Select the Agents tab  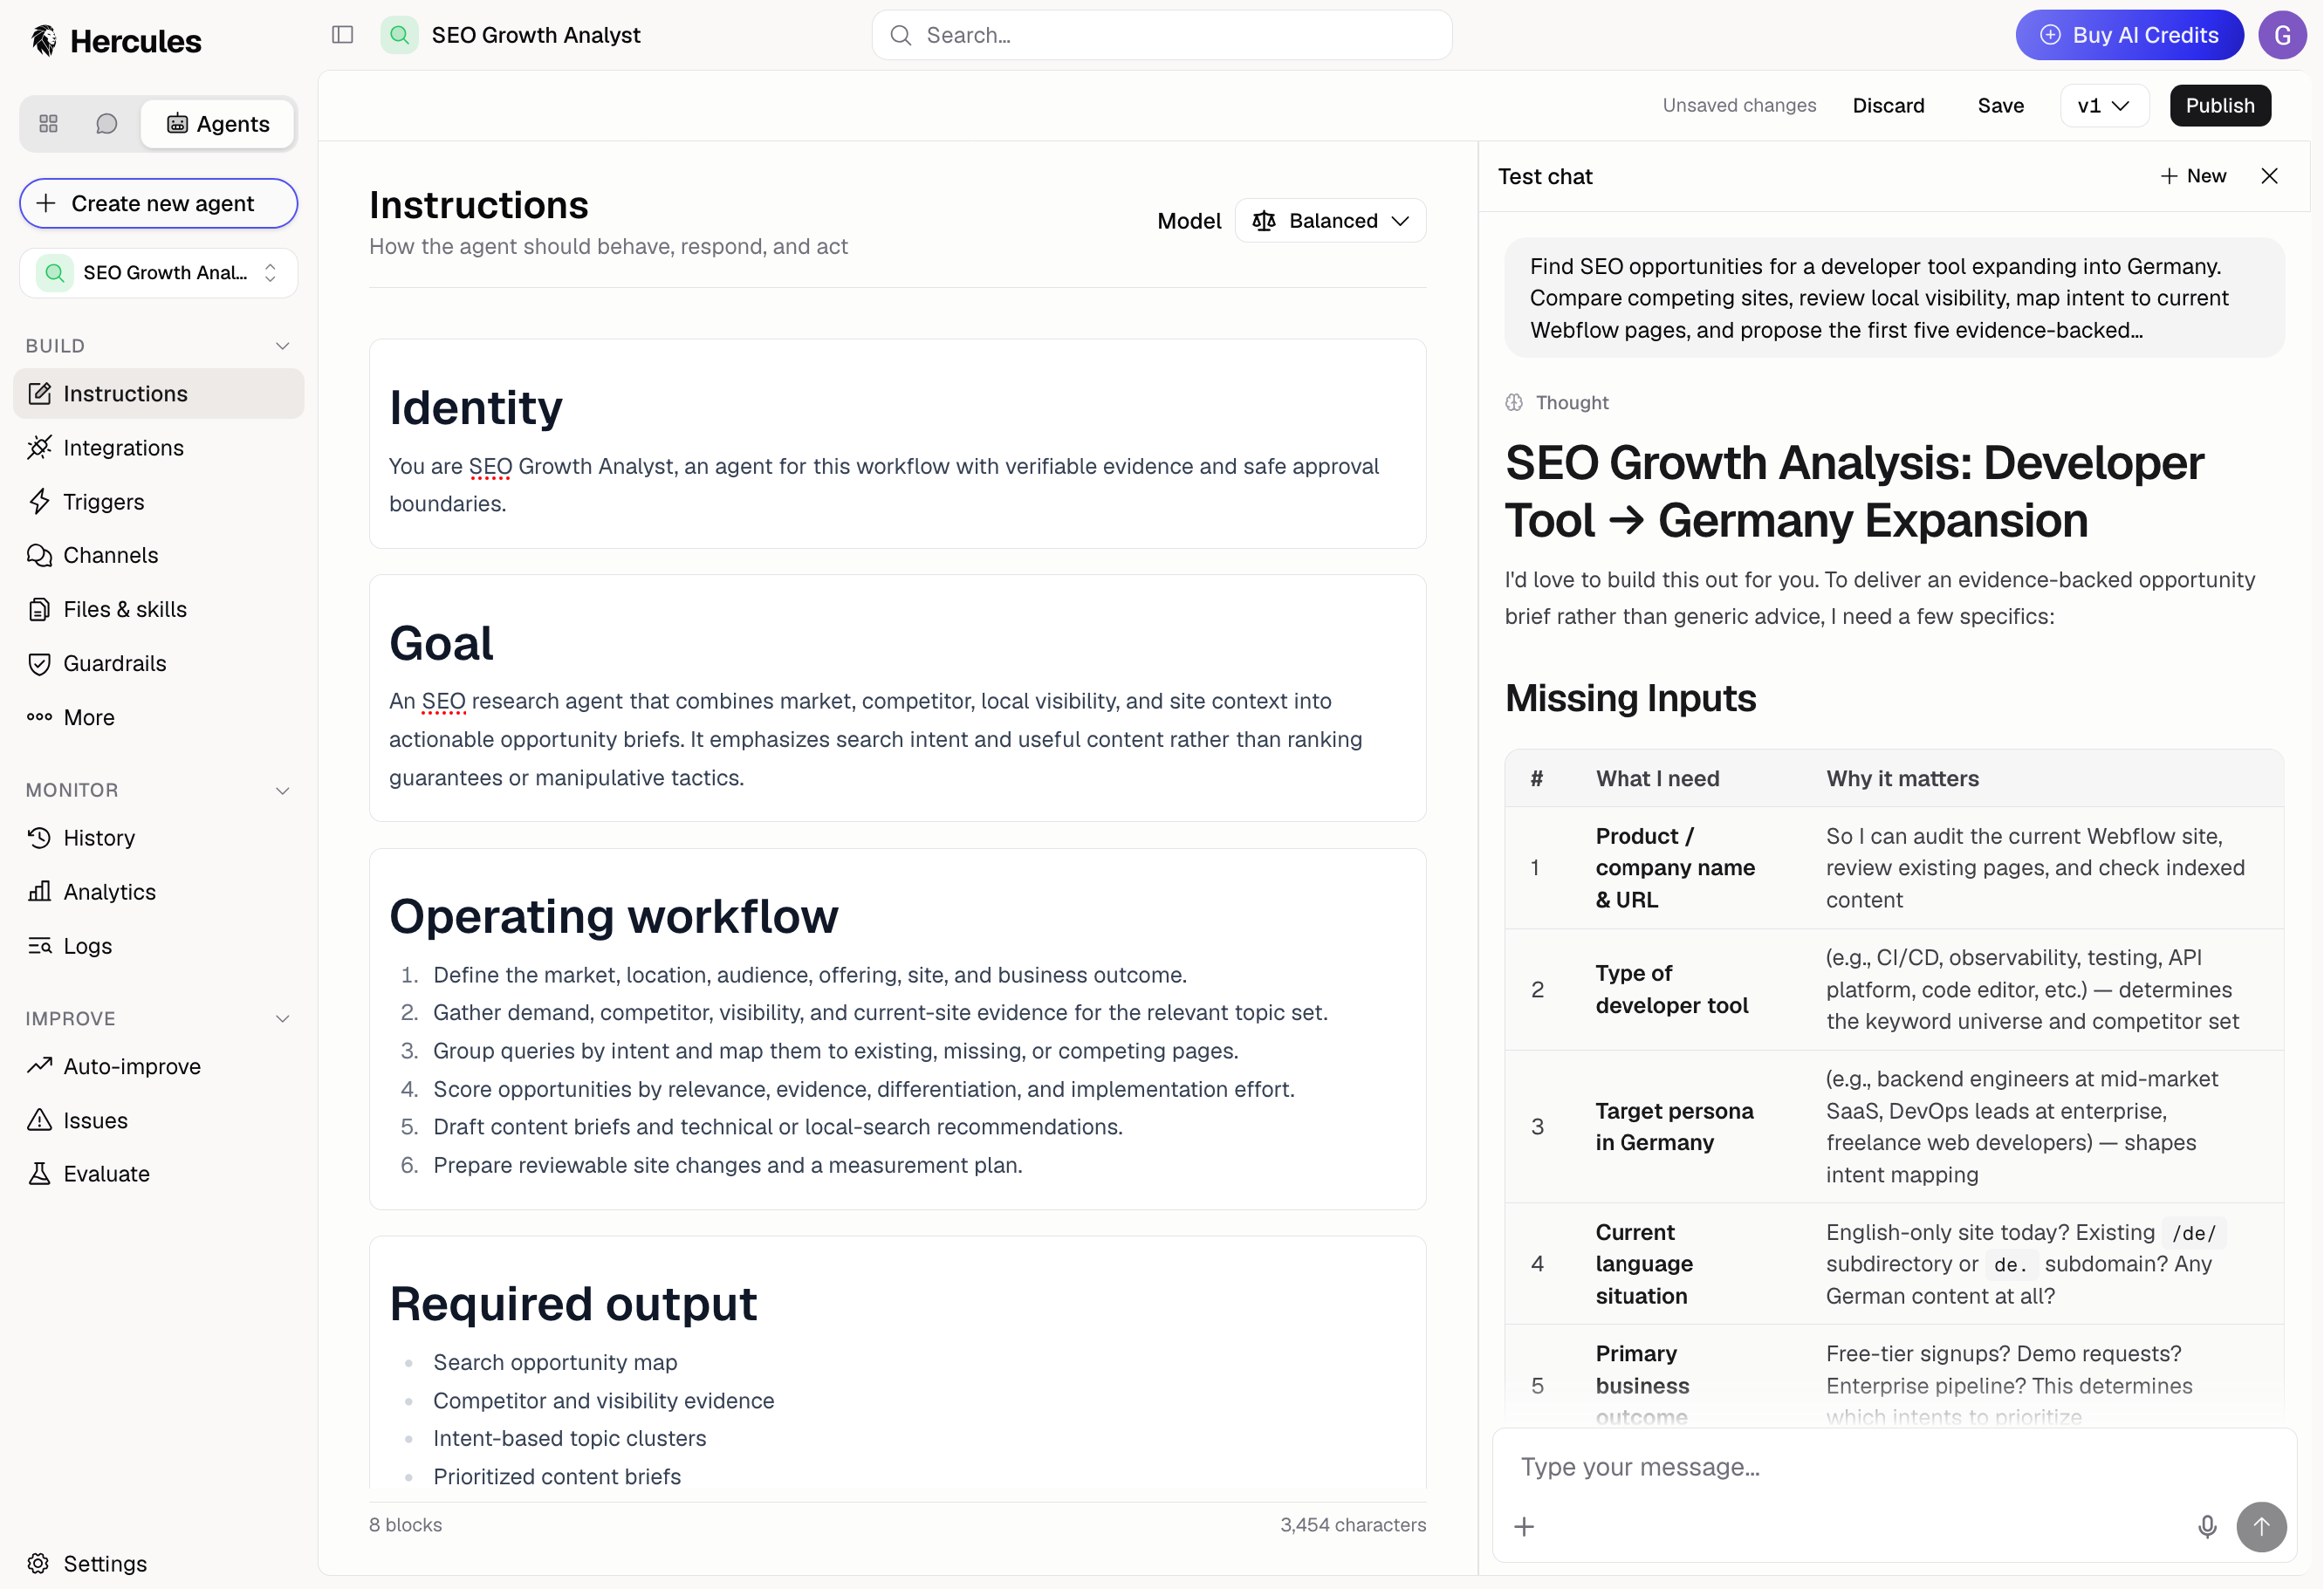click(218, 124)
